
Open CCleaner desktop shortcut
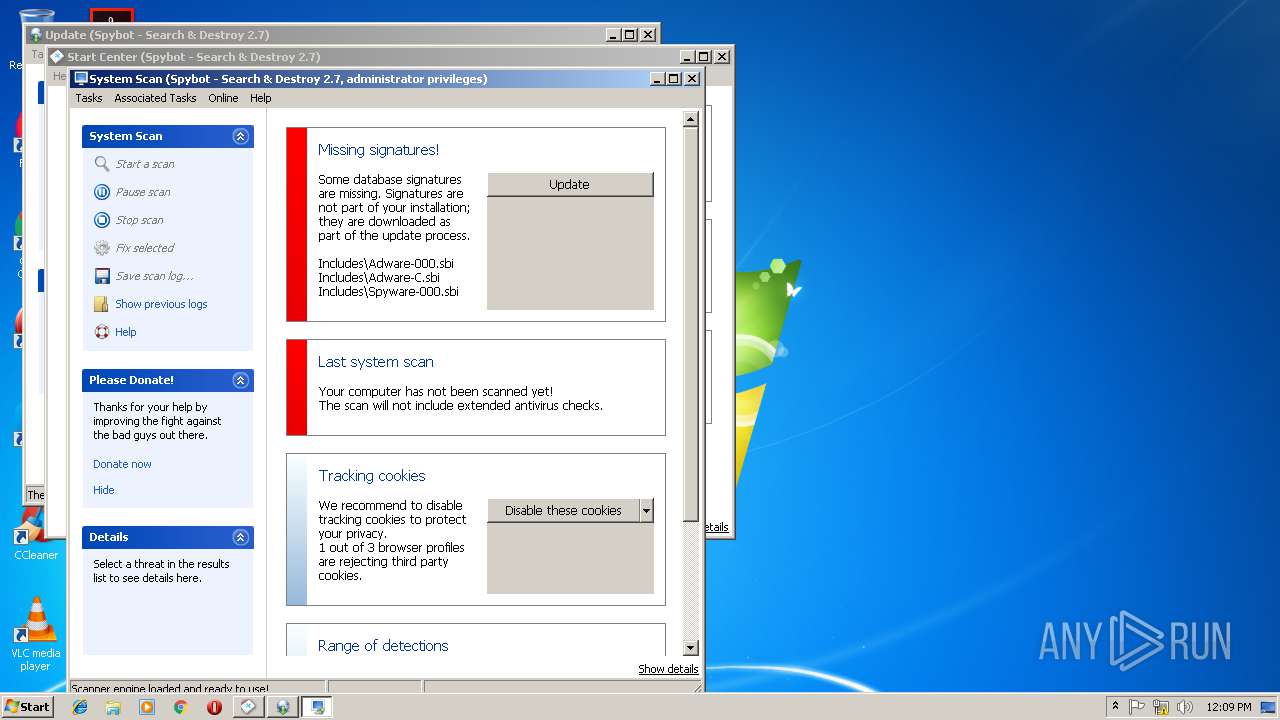pyautogui.click(x=36, y=534)
